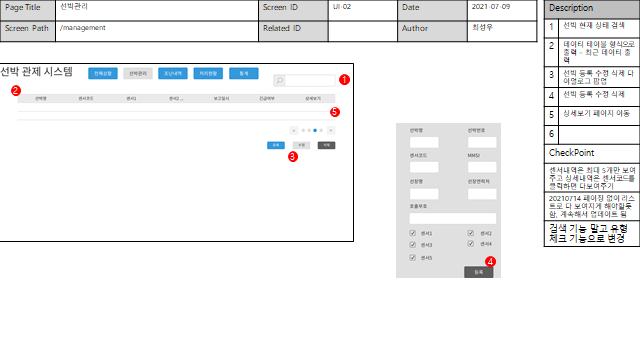This screenshot has height=360, width=640.
Task: Click the 20210714 checkpoint note
Action: tap(592, 206)
